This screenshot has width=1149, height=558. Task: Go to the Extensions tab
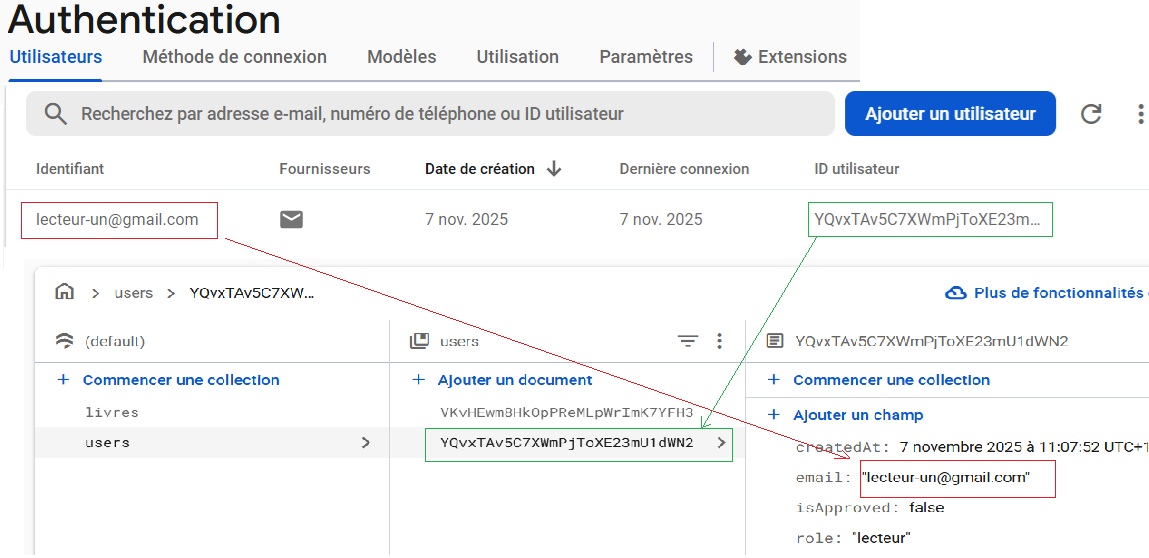(790, 57)
